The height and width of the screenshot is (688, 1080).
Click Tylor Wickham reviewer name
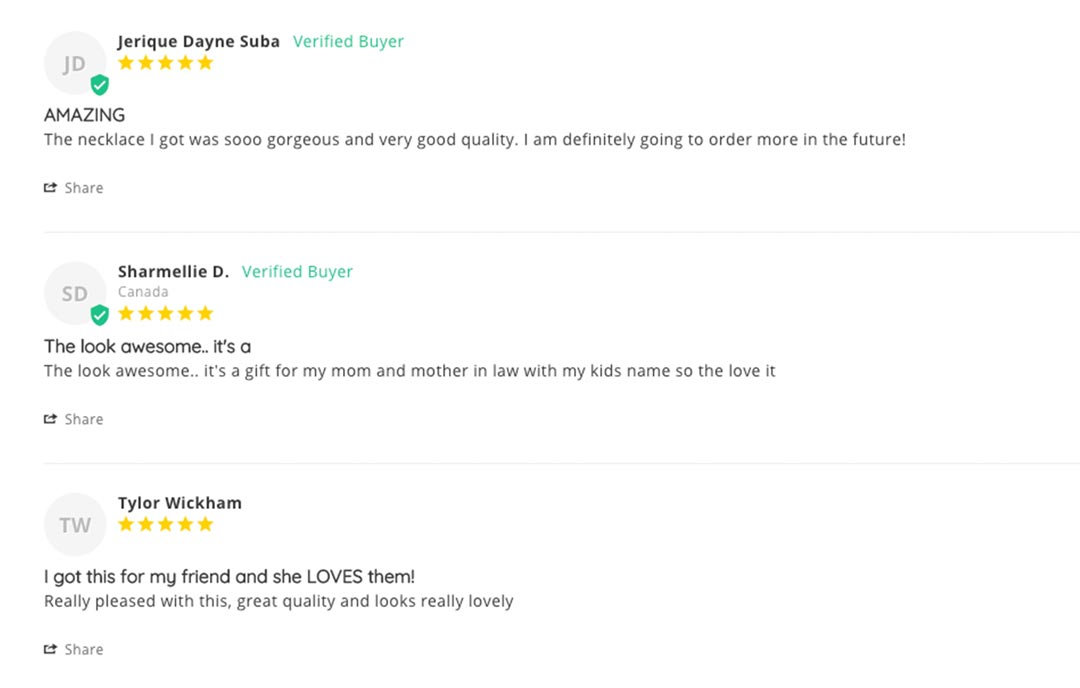(180, 503)
